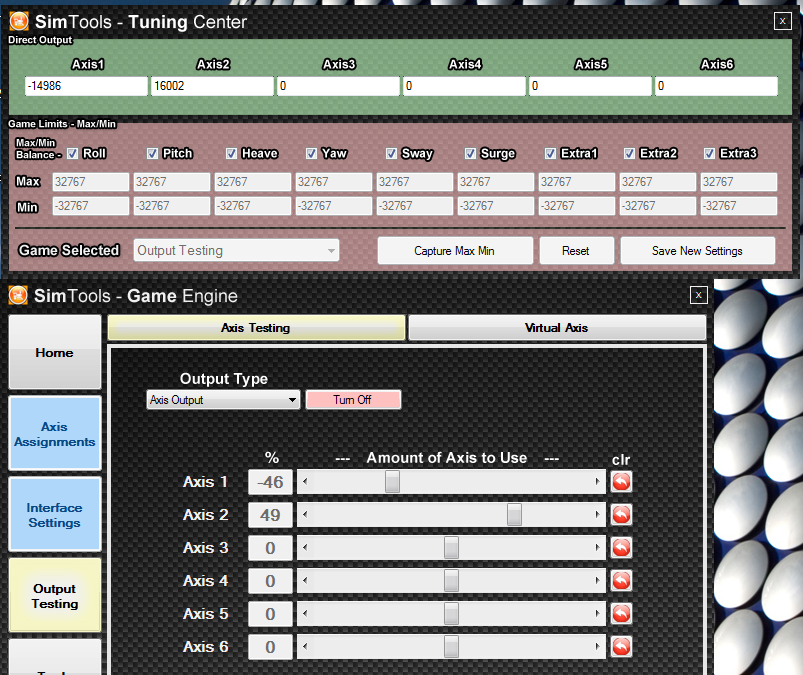Click the Axis 3 slider thumb

[x=451, y=548]
